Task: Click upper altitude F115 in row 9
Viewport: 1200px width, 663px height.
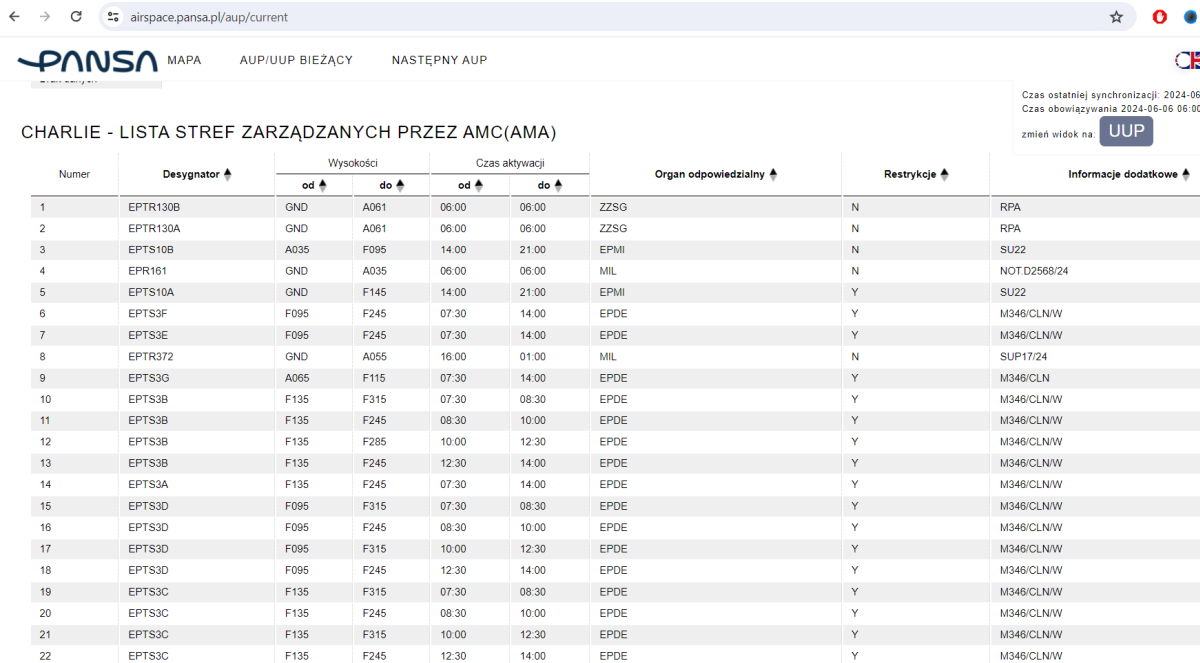Action: (374, 378)
